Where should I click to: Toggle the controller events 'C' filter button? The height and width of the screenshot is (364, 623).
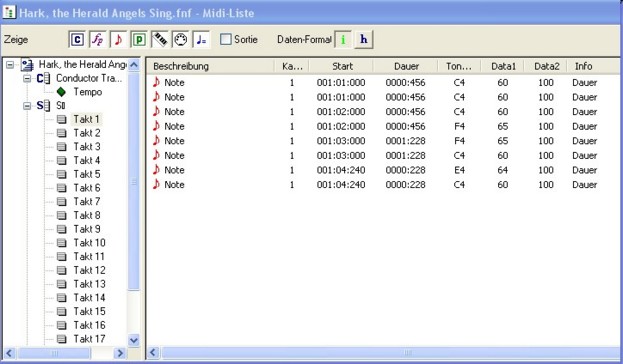pos(77,39)
